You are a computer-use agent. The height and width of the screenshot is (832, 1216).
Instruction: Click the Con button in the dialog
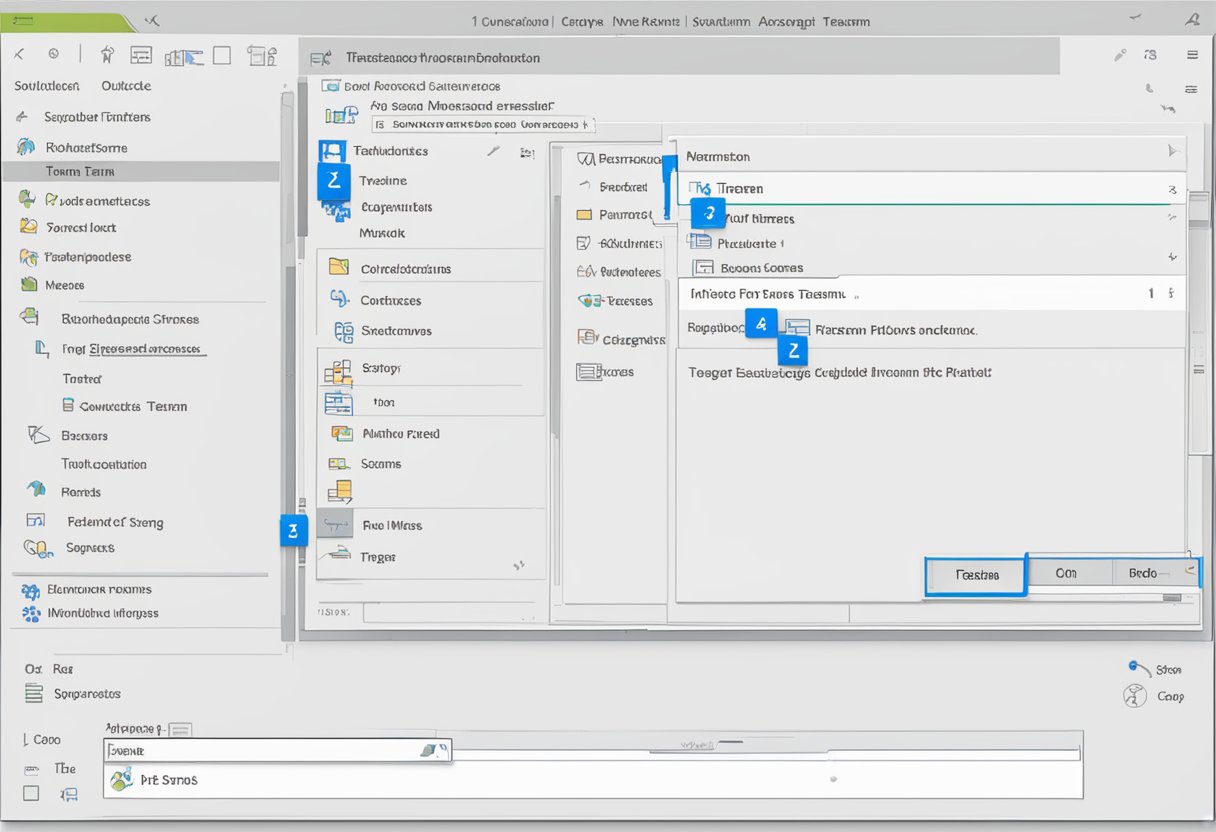[x=1068, y=572]
